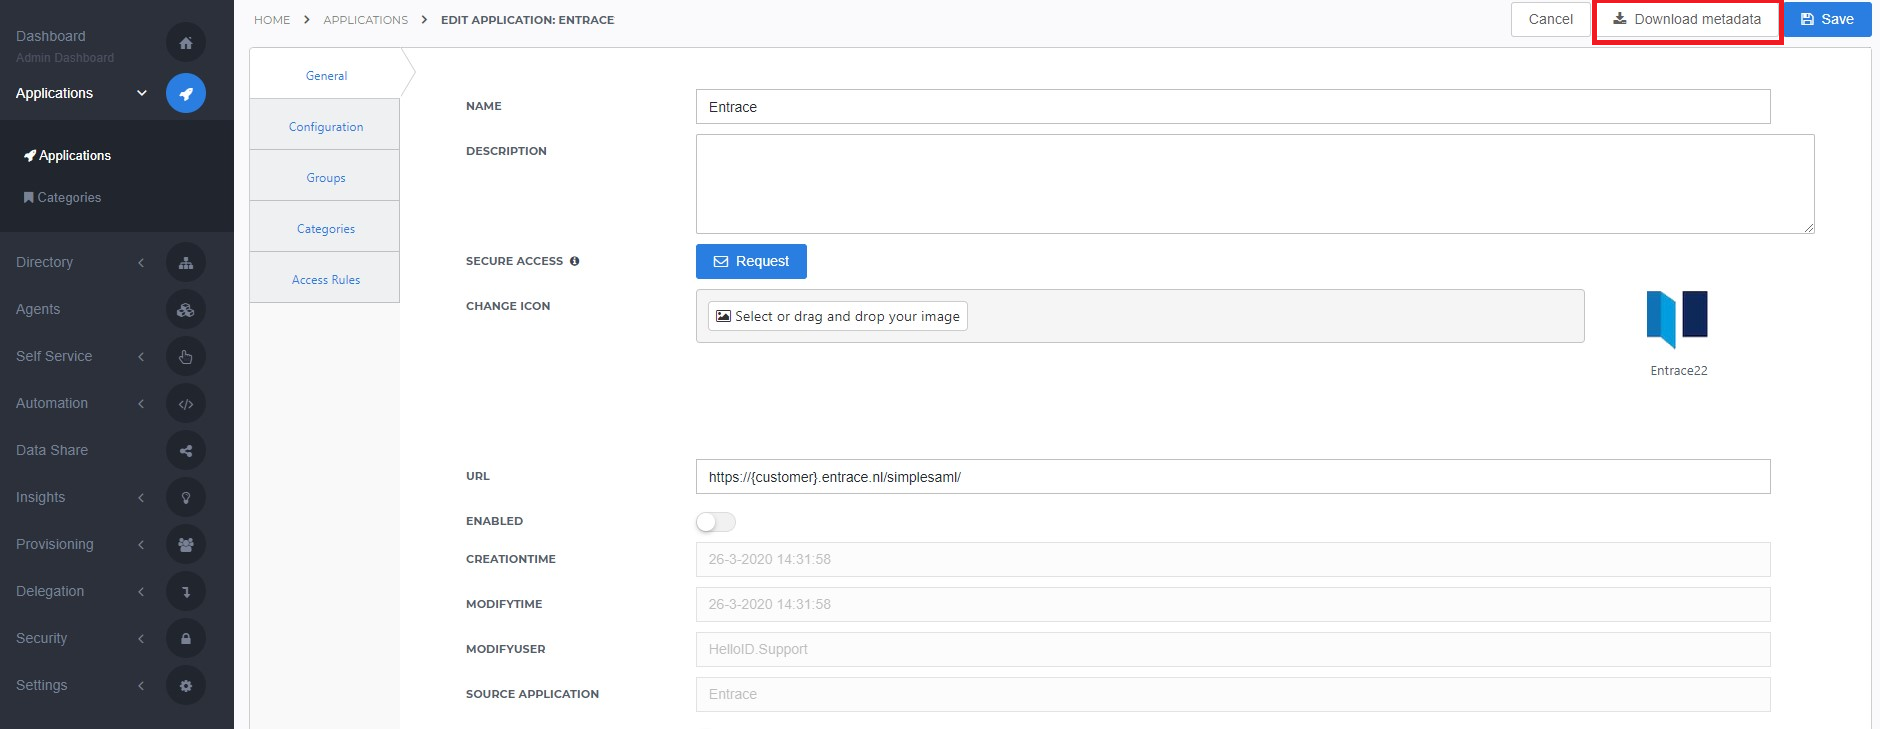The height and width of the screenshot is (729, 1880).
Task: Click the Entrace22 application icon thumbnail
Action: [1677, 319]
